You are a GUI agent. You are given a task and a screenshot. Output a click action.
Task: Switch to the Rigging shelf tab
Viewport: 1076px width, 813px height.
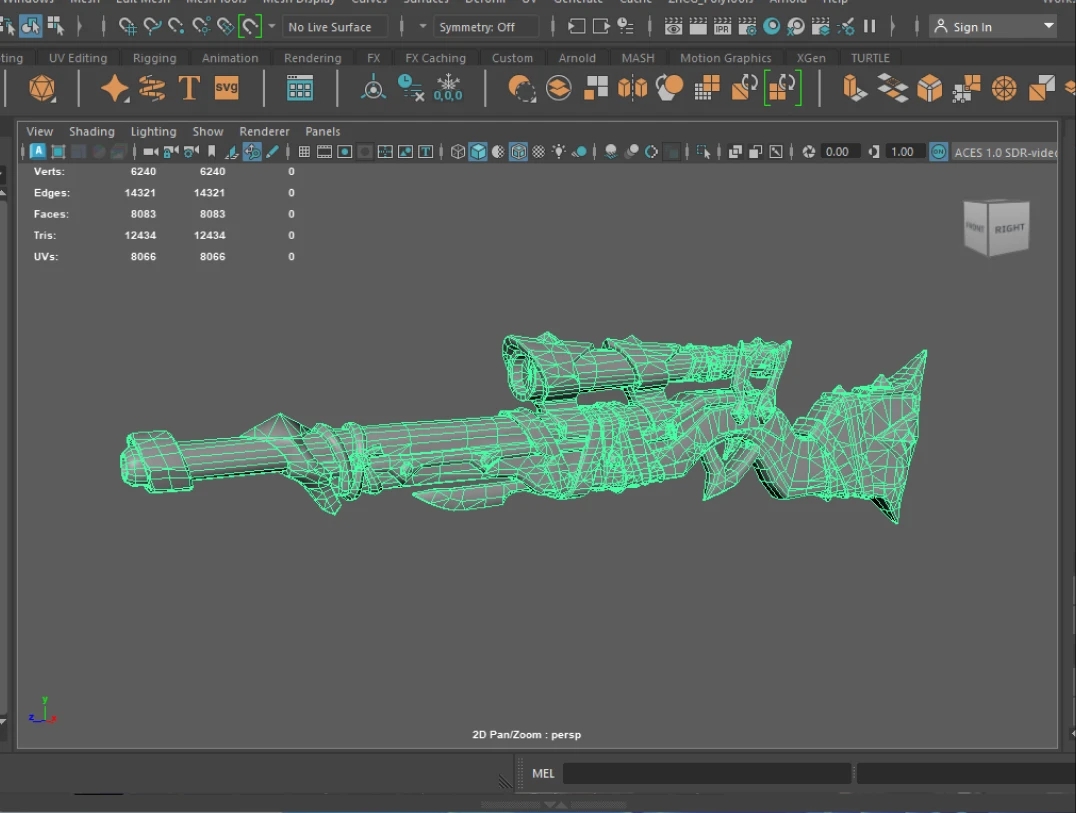pos(154,58)
